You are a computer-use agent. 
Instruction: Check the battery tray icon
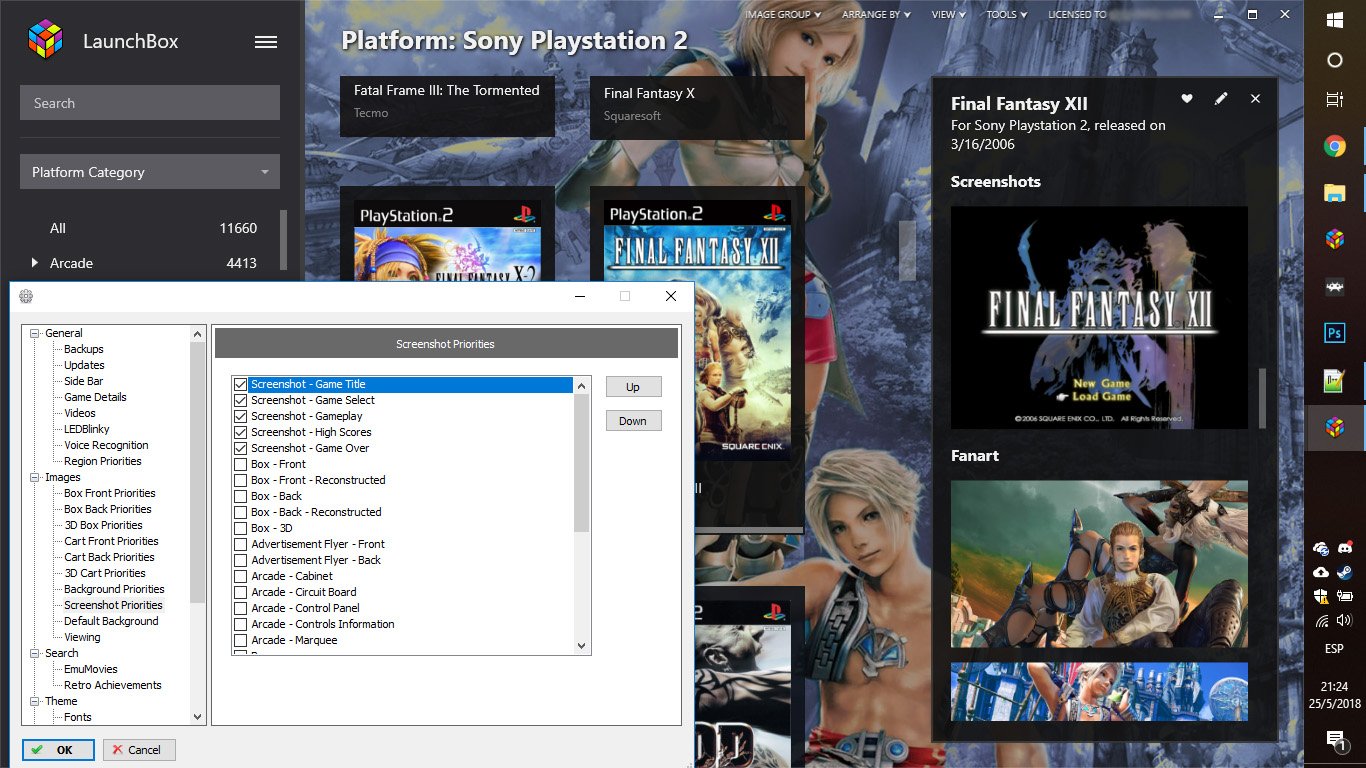point(1345,596)
